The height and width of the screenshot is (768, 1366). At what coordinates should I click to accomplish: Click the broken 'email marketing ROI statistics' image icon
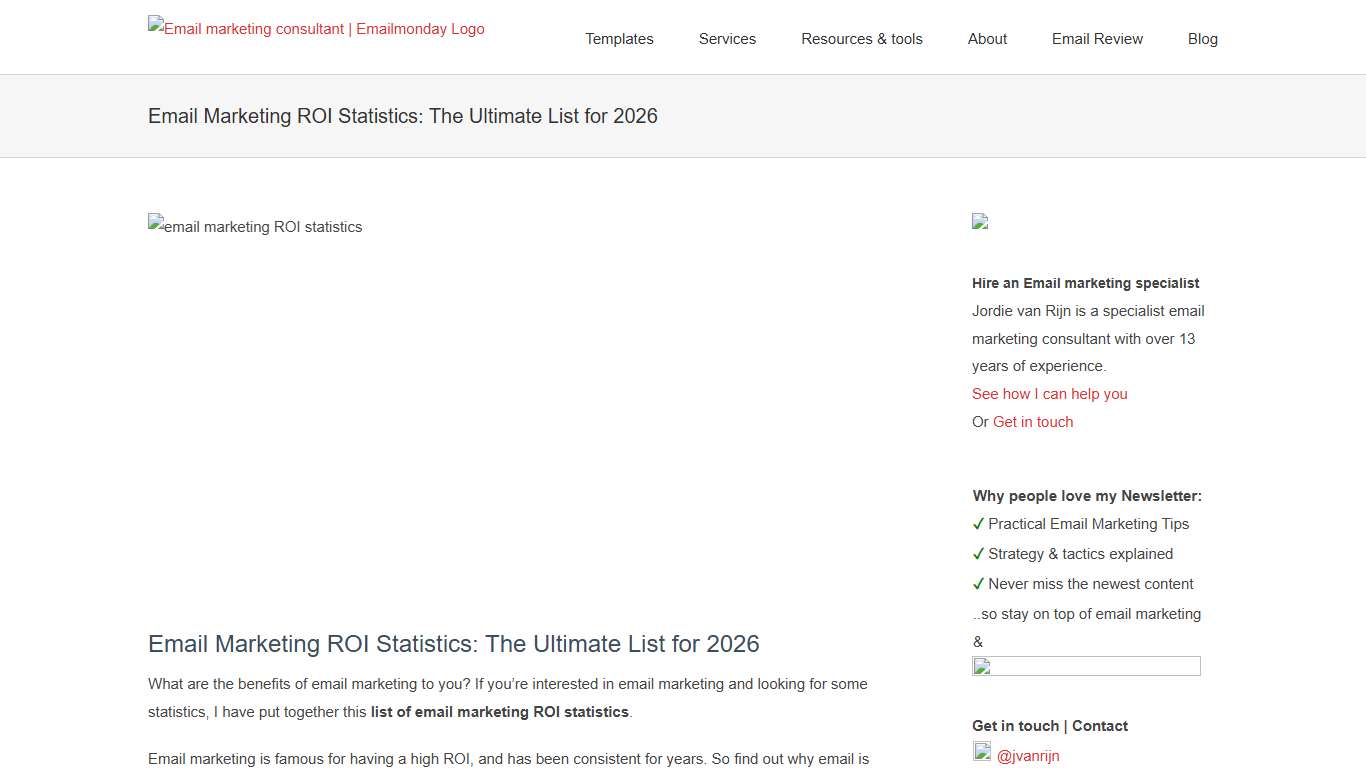[156, 221]
